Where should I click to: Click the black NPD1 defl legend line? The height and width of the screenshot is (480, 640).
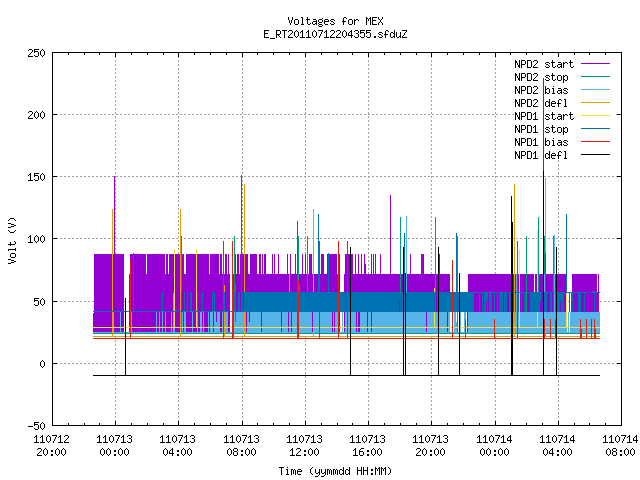(596, 155)
